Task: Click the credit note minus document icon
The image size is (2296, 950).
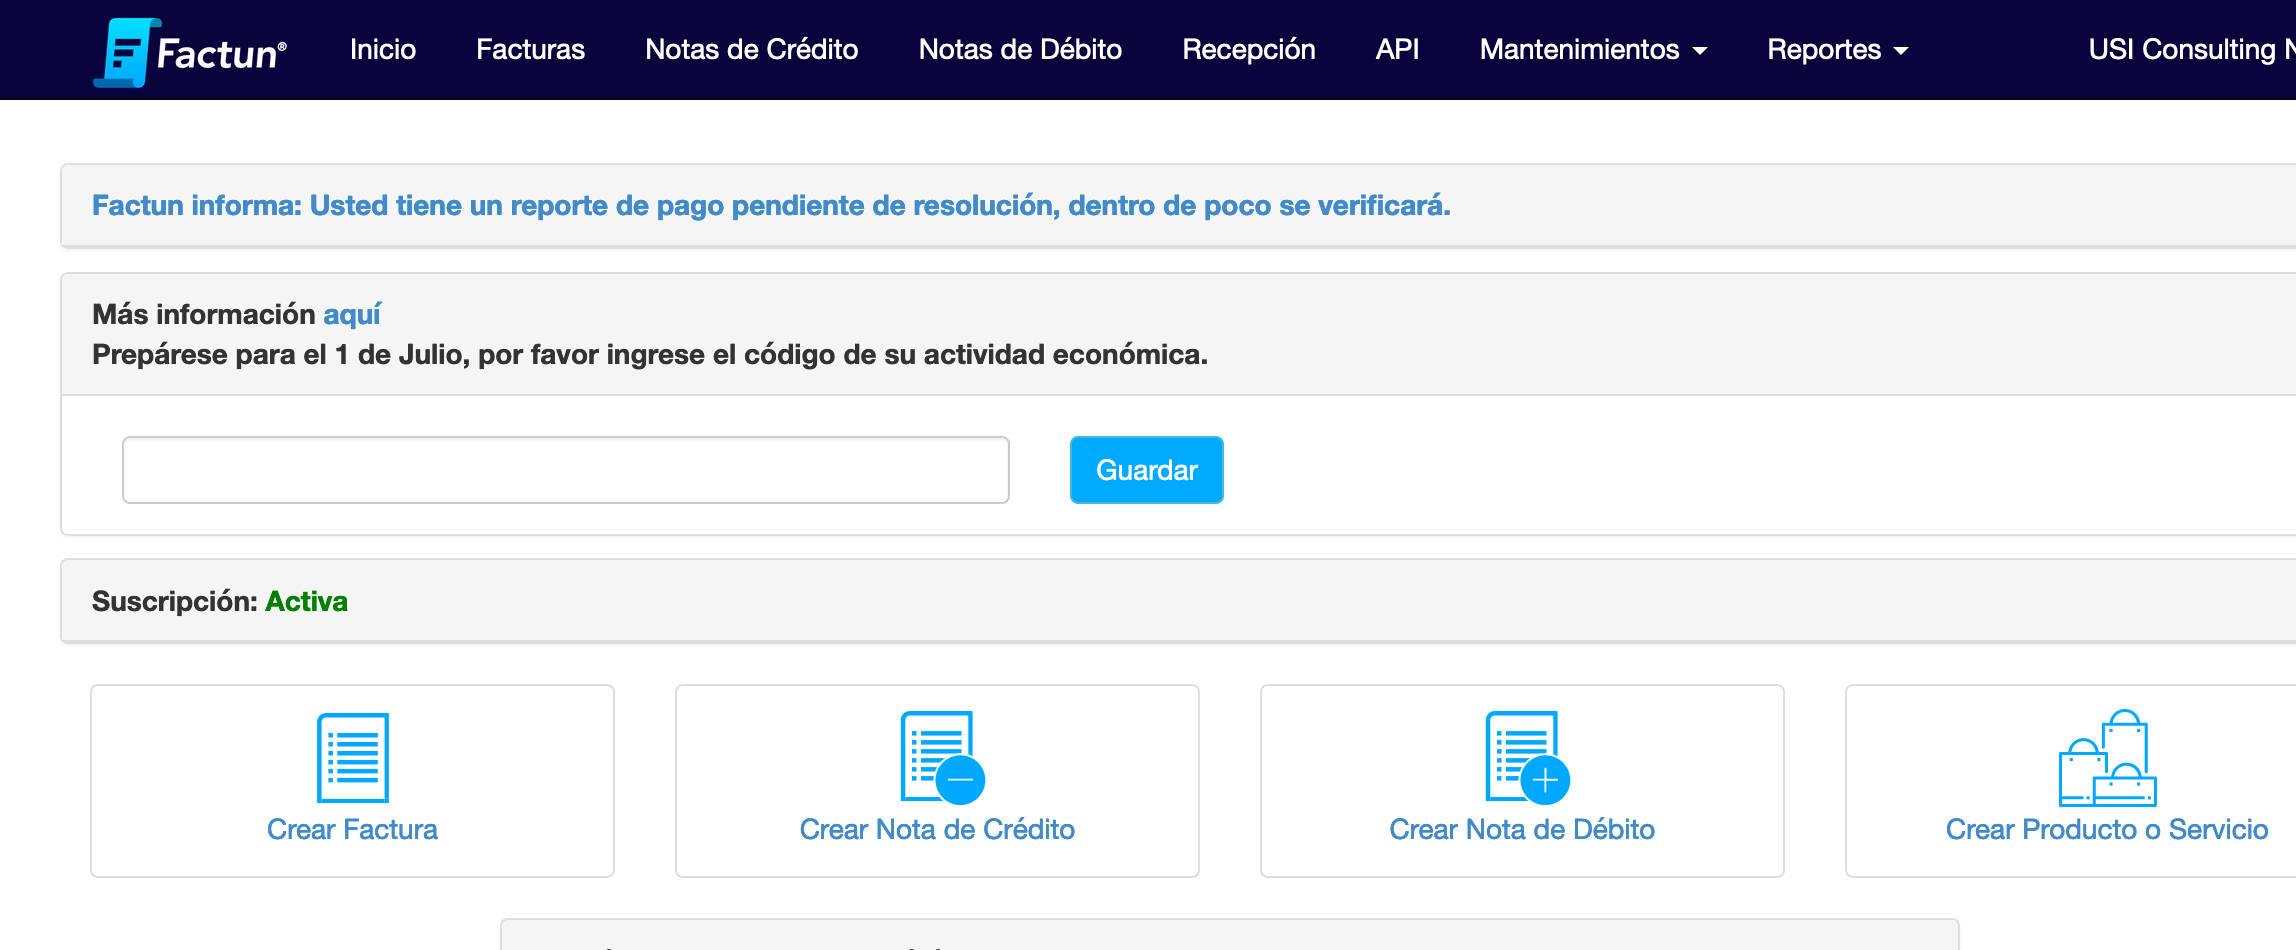Action: 941,757
